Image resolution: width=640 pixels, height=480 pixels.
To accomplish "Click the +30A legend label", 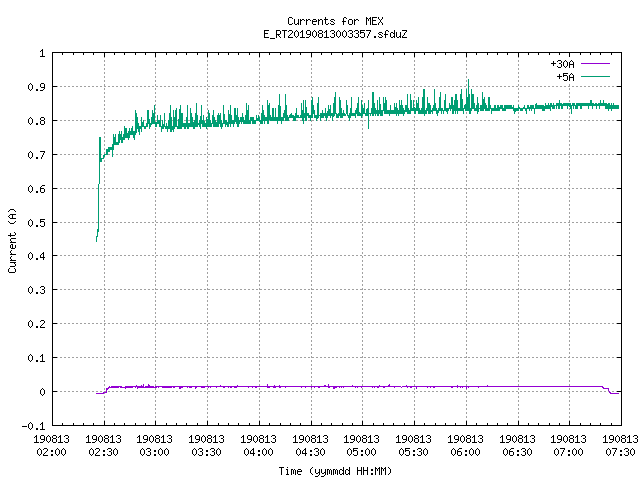I will point(562,64).
